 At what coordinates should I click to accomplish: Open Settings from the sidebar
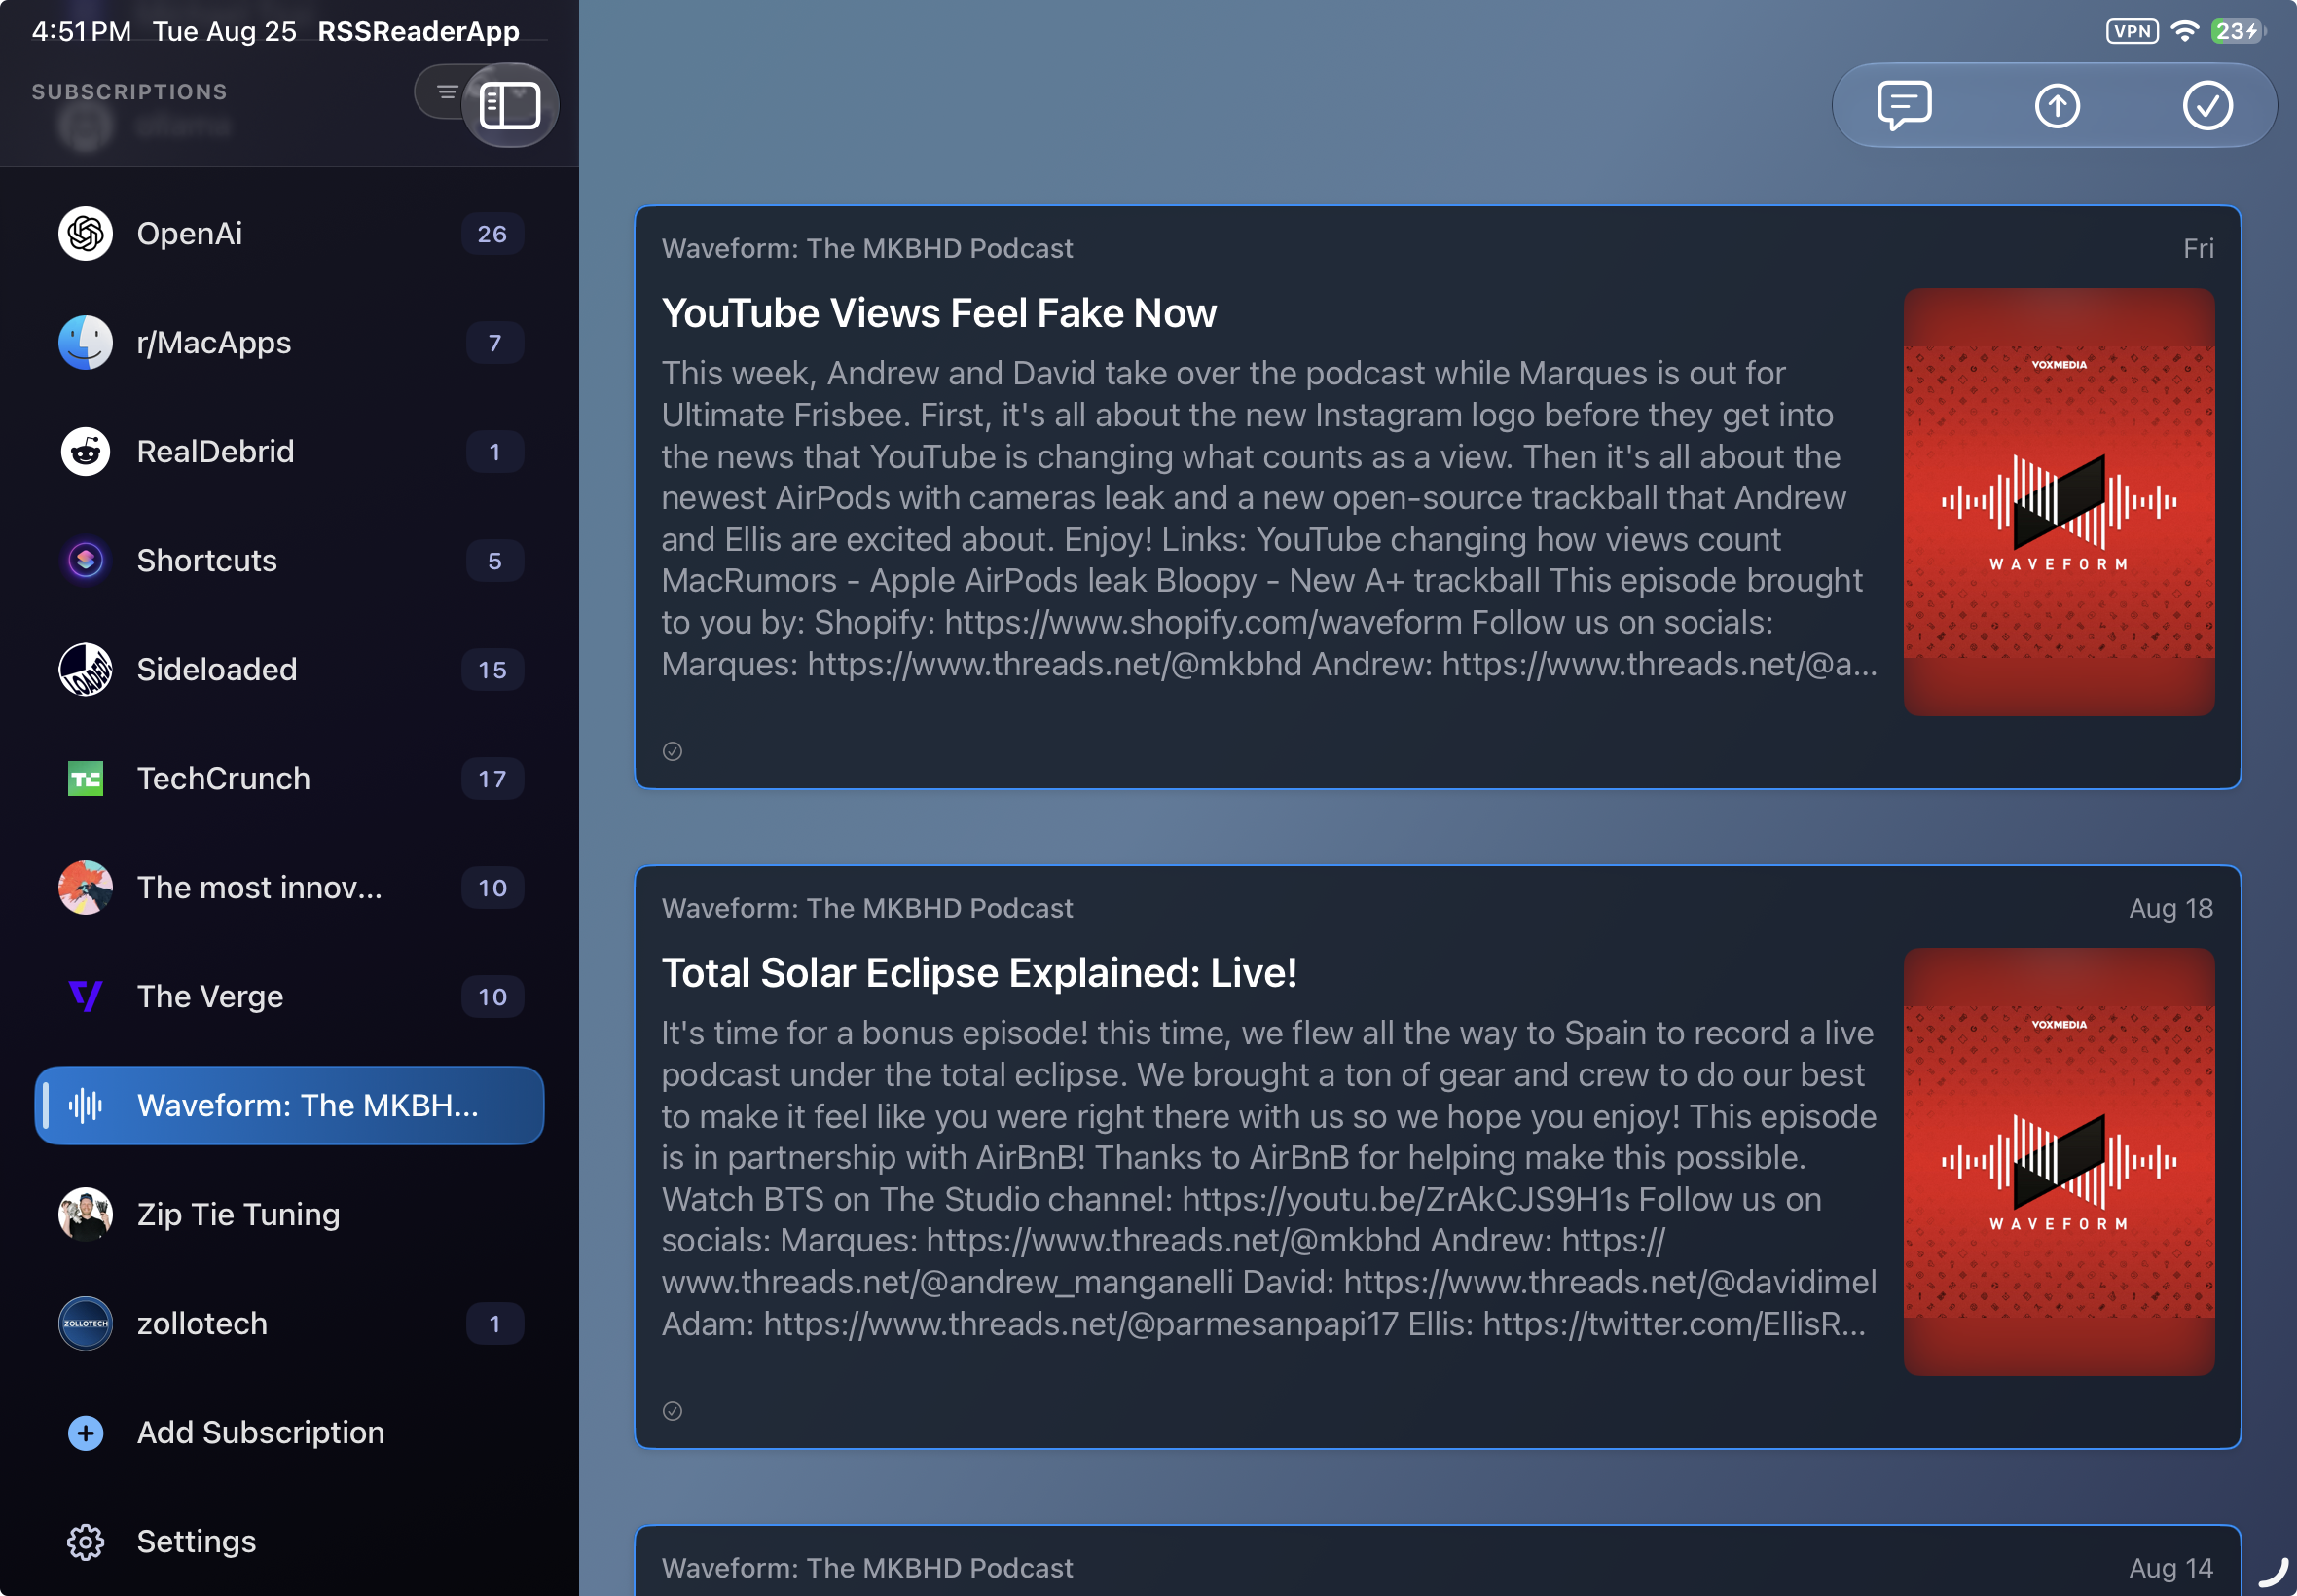coord(289,1542)
